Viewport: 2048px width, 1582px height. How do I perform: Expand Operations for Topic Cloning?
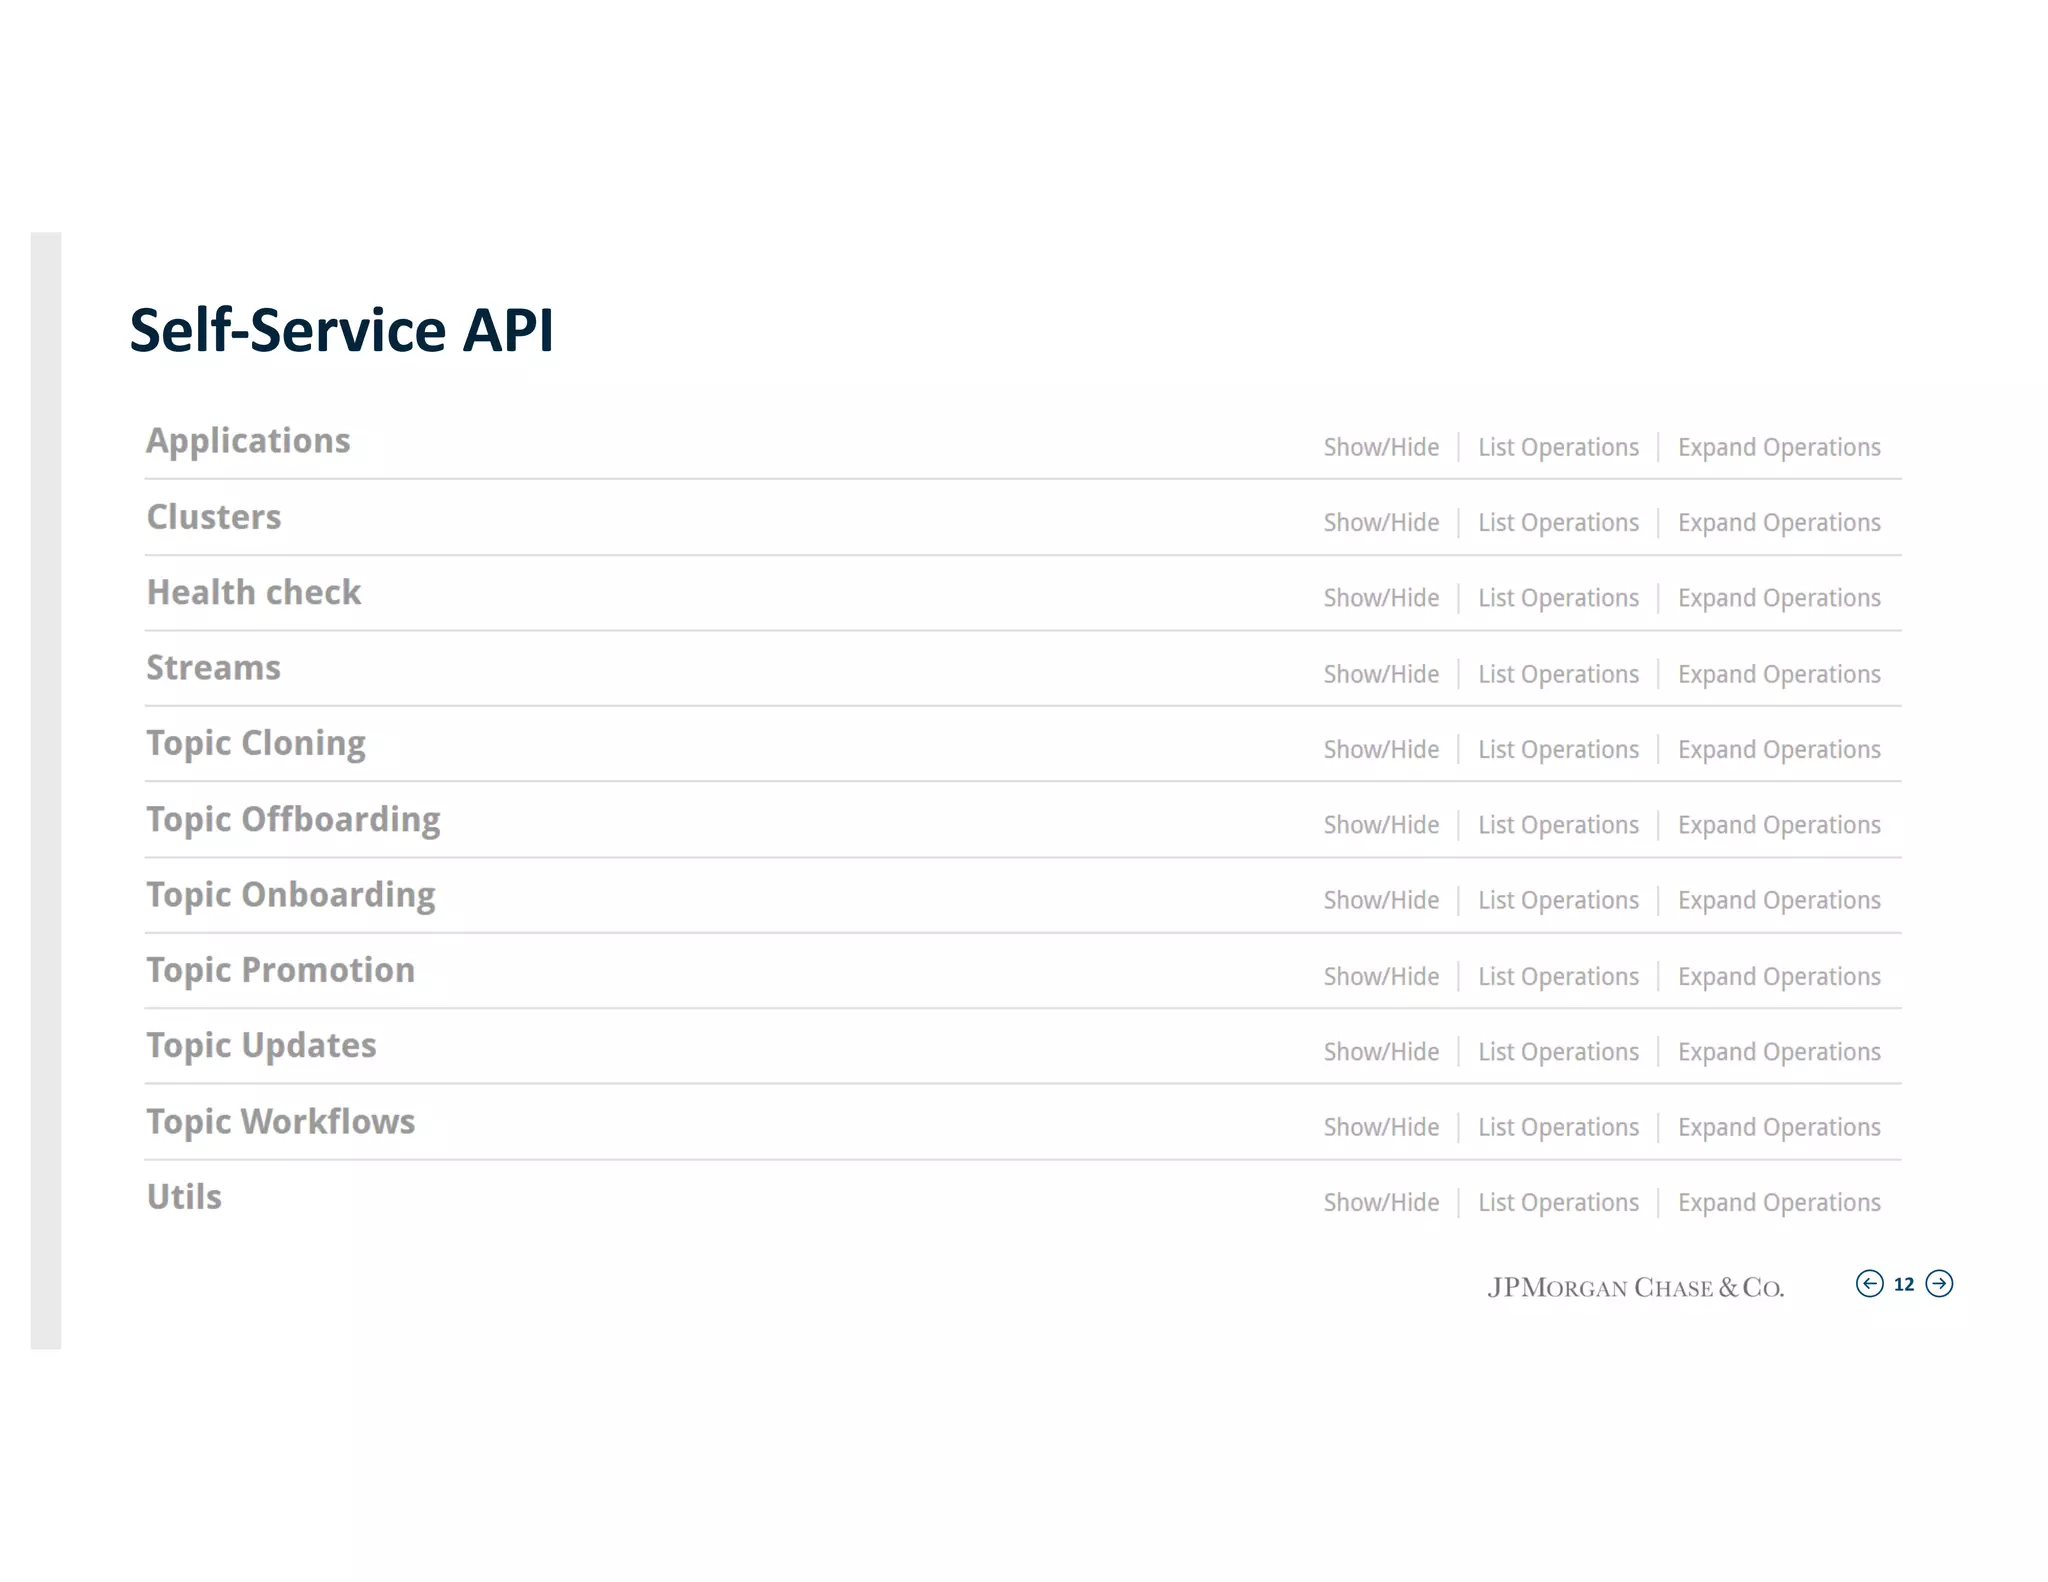1779,749
